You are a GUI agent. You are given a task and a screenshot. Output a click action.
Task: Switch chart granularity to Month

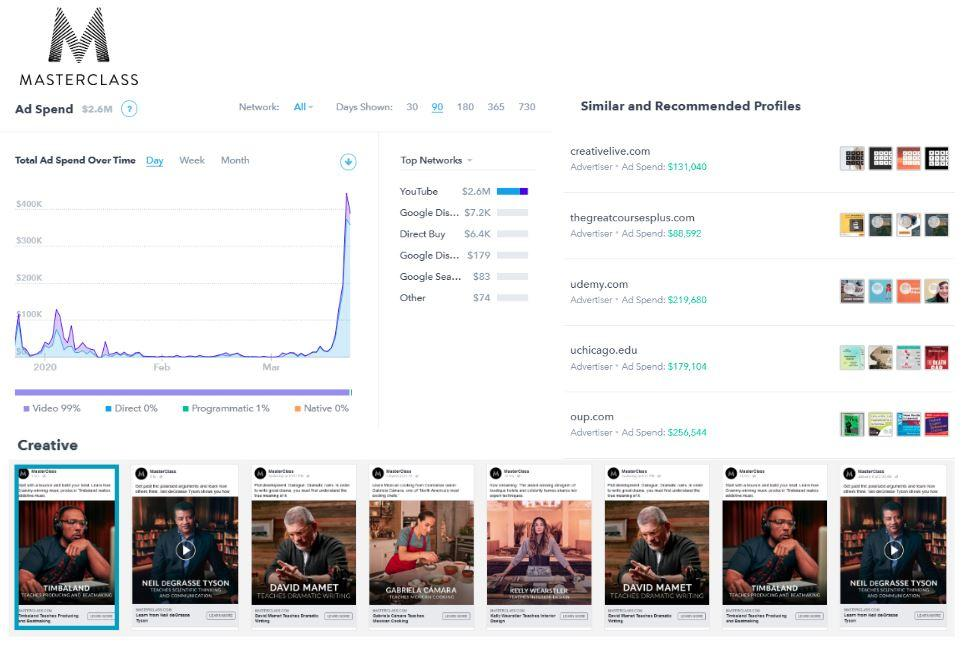pos(235,160)
